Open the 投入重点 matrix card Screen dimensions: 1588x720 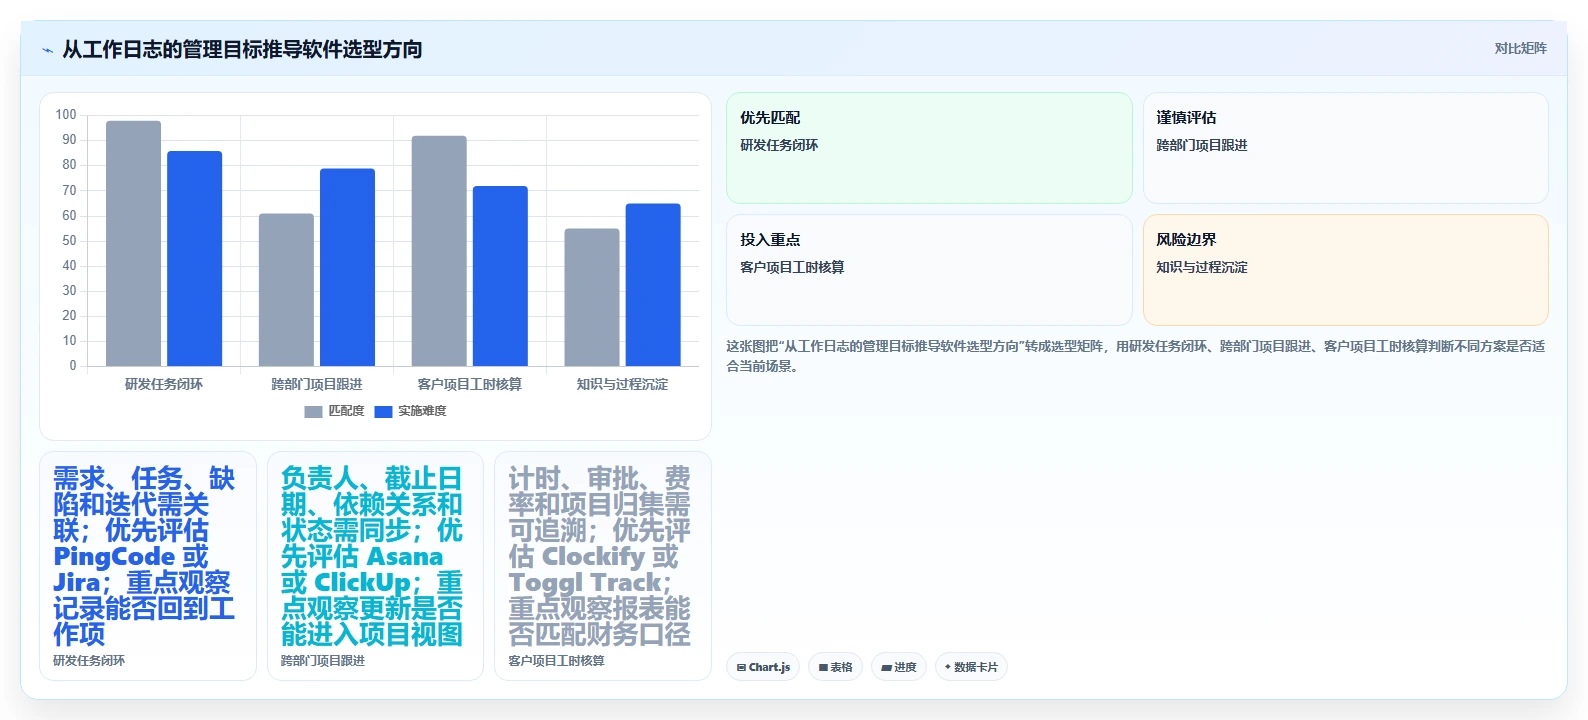929,270
